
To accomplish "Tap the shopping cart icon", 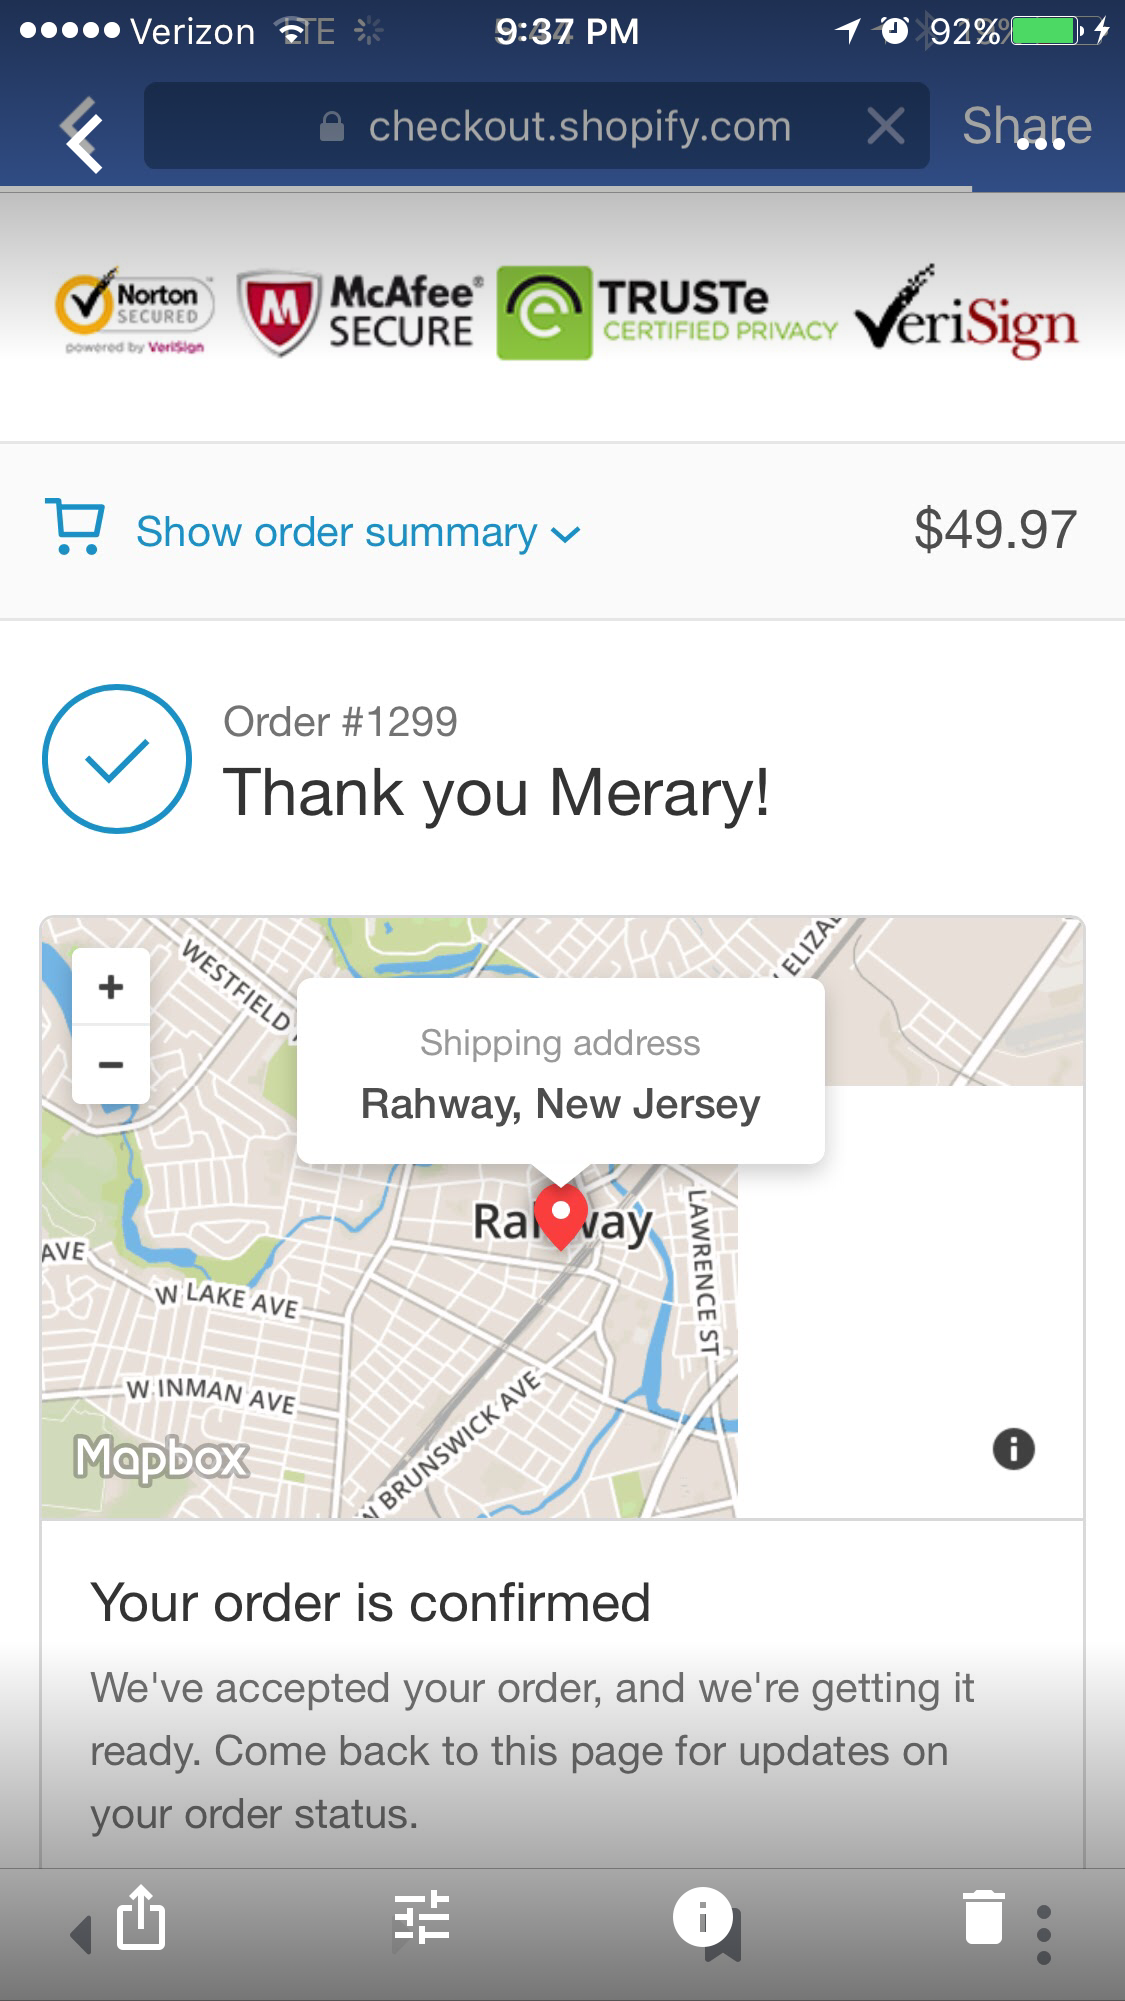I will (x=75, y=527).
